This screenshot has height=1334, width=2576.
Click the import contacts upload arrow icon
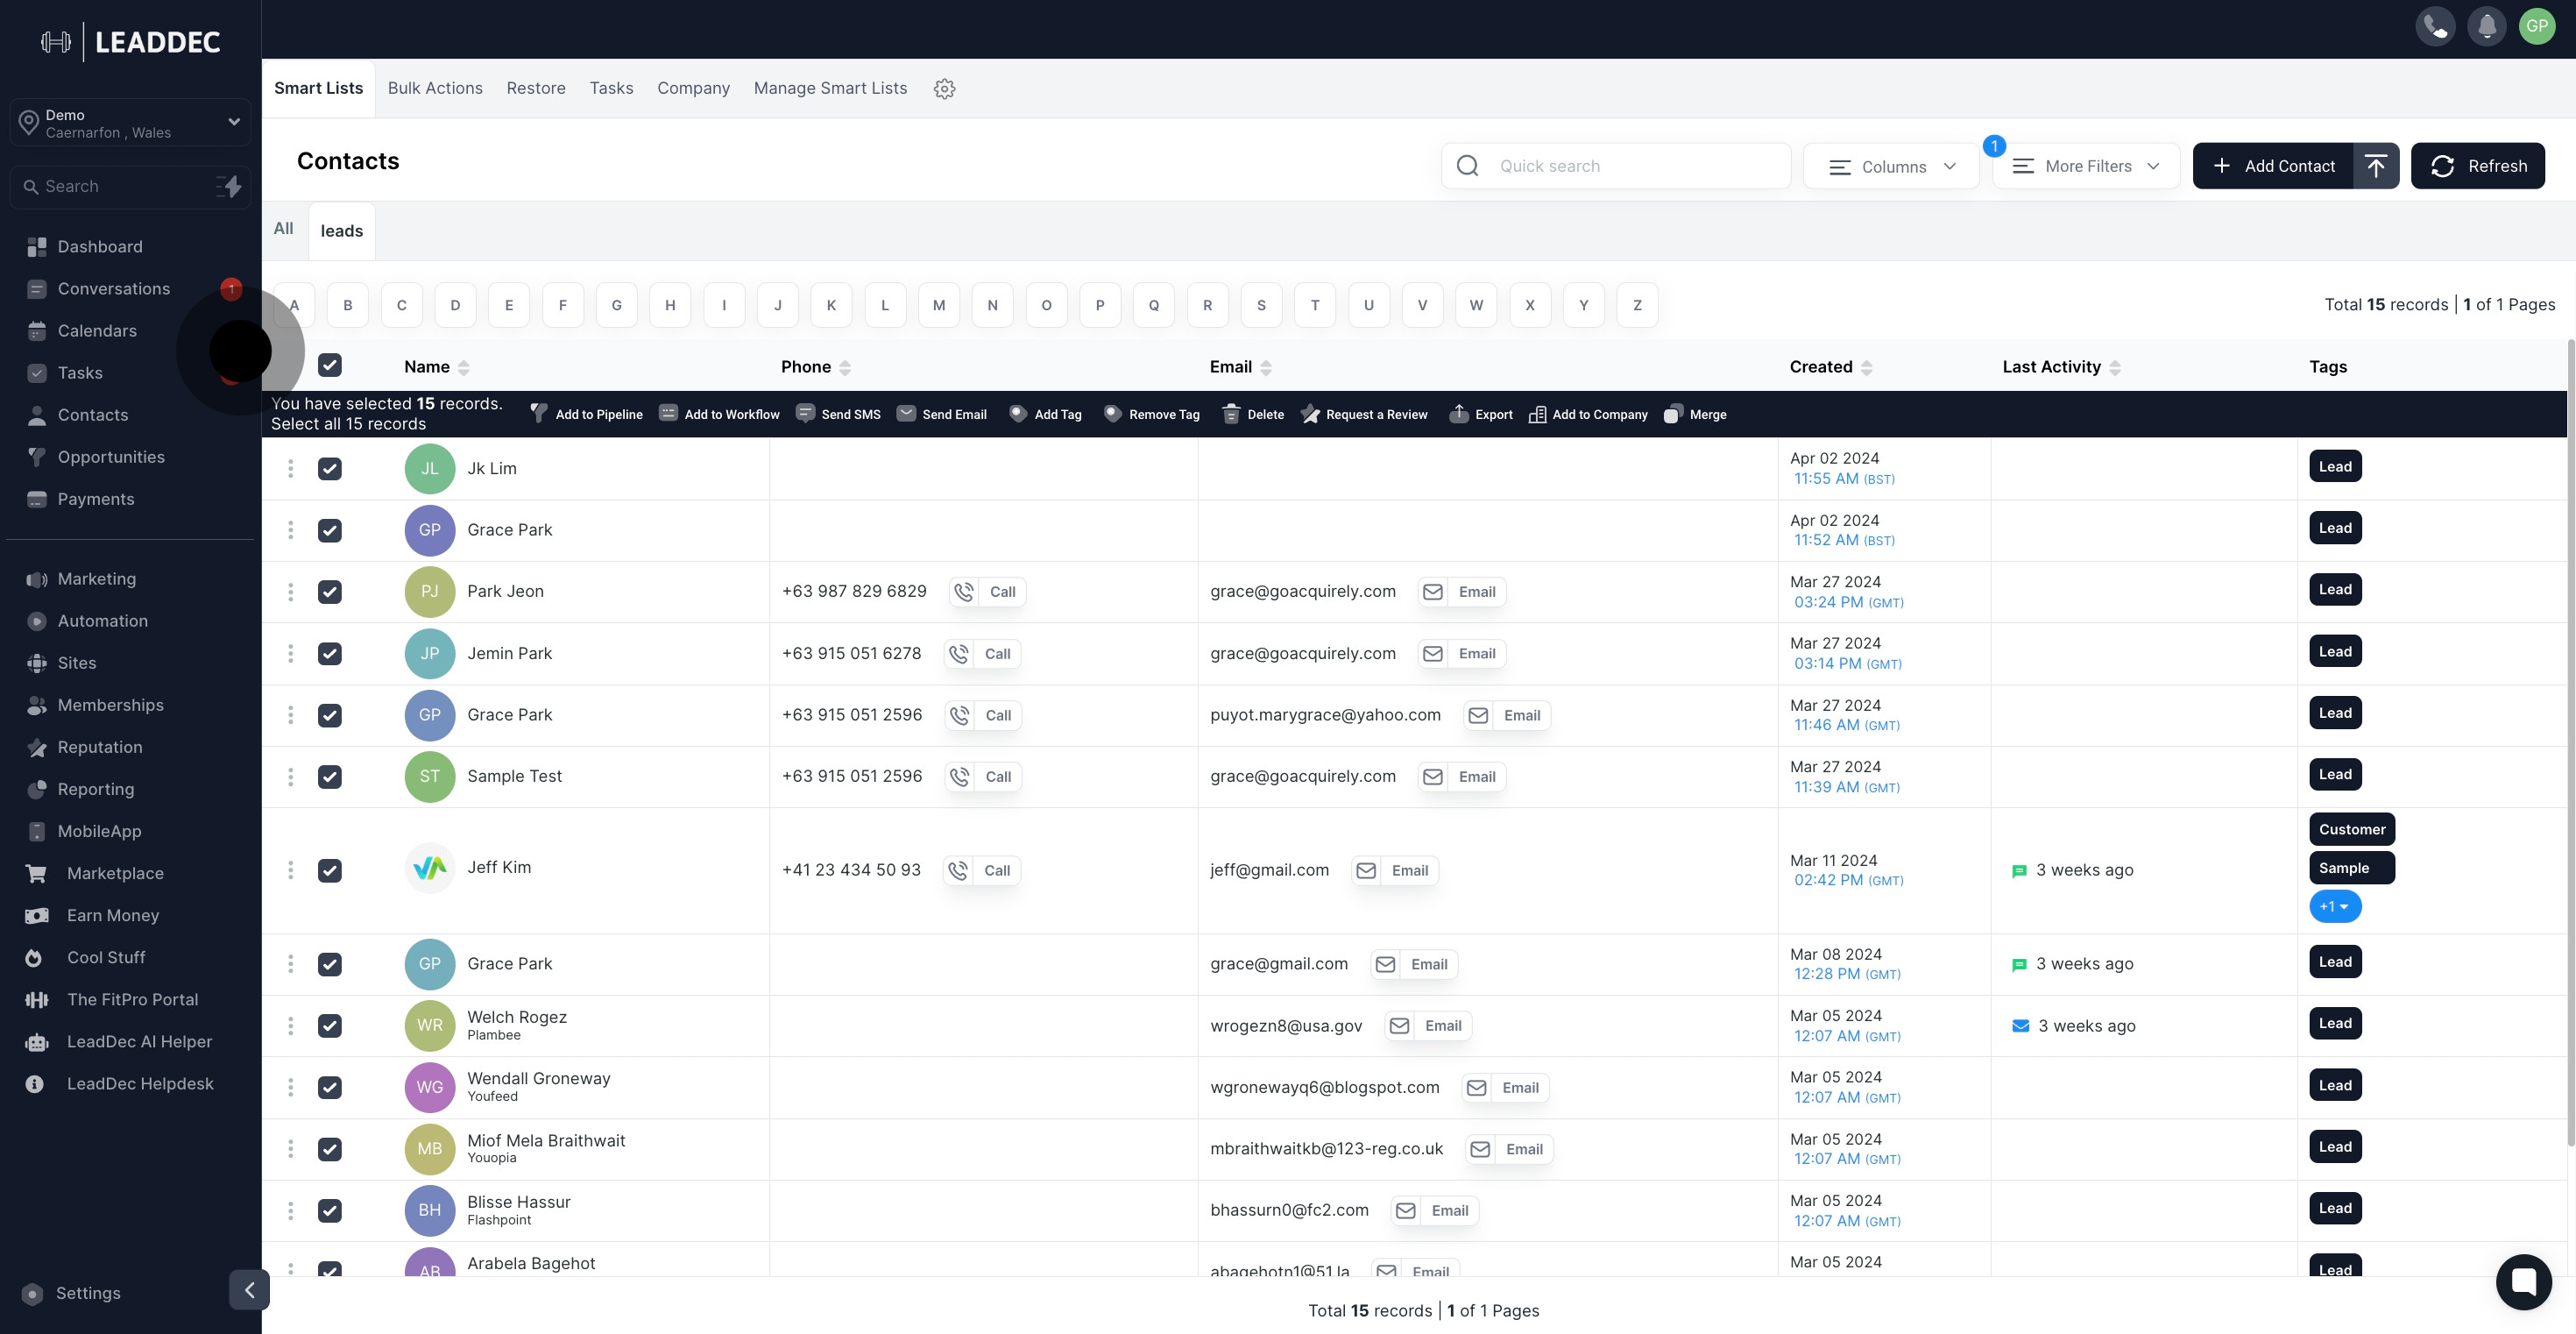coord(2376,166)
